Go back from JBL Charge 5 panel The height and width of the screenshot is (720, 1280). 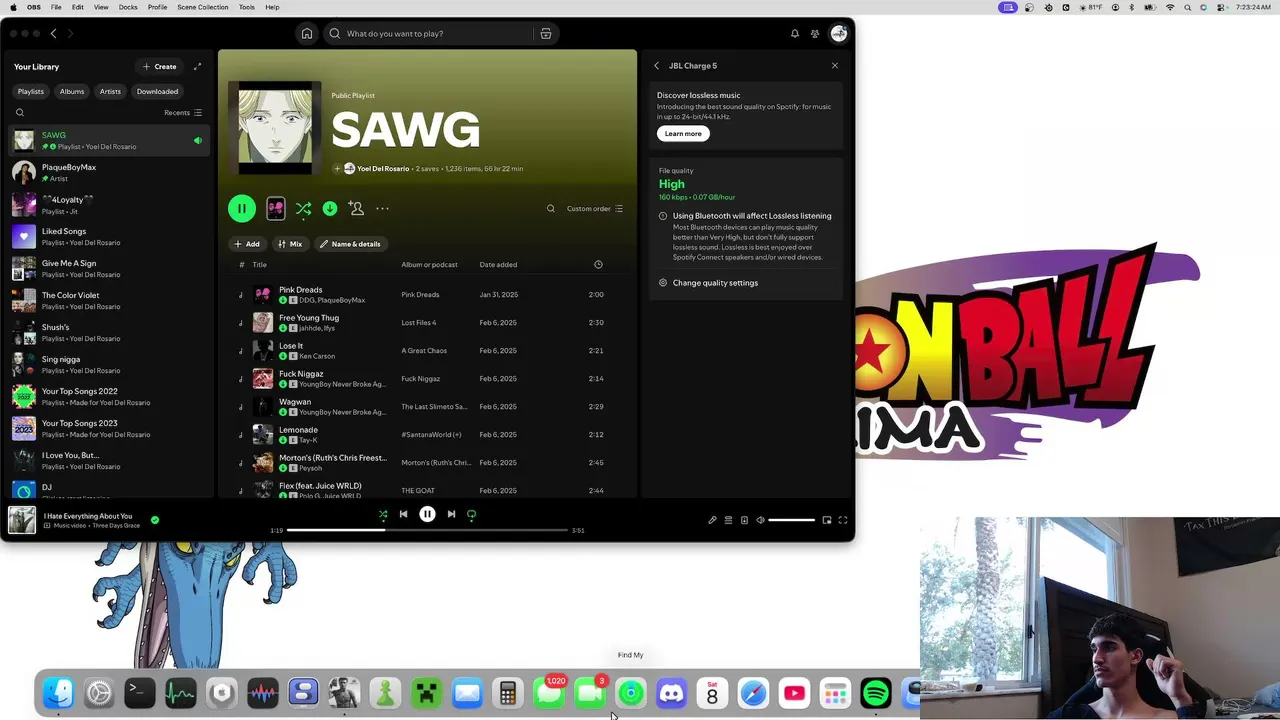pos(656,66)
